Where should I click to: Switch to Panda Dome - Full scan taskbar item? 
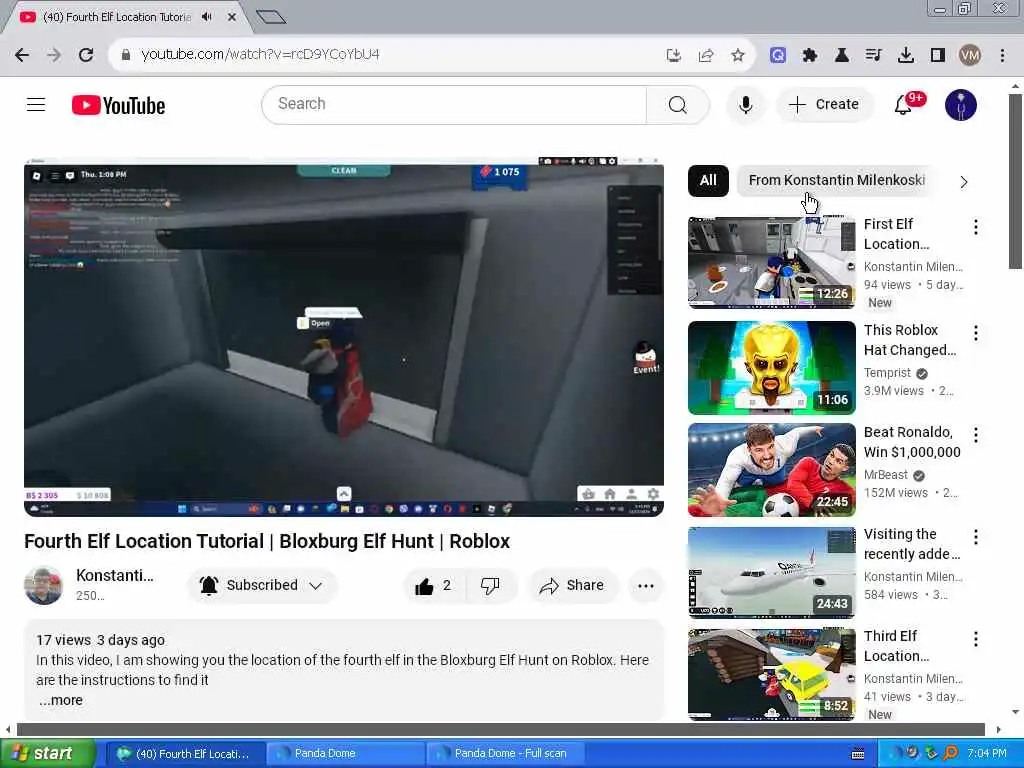506,754
